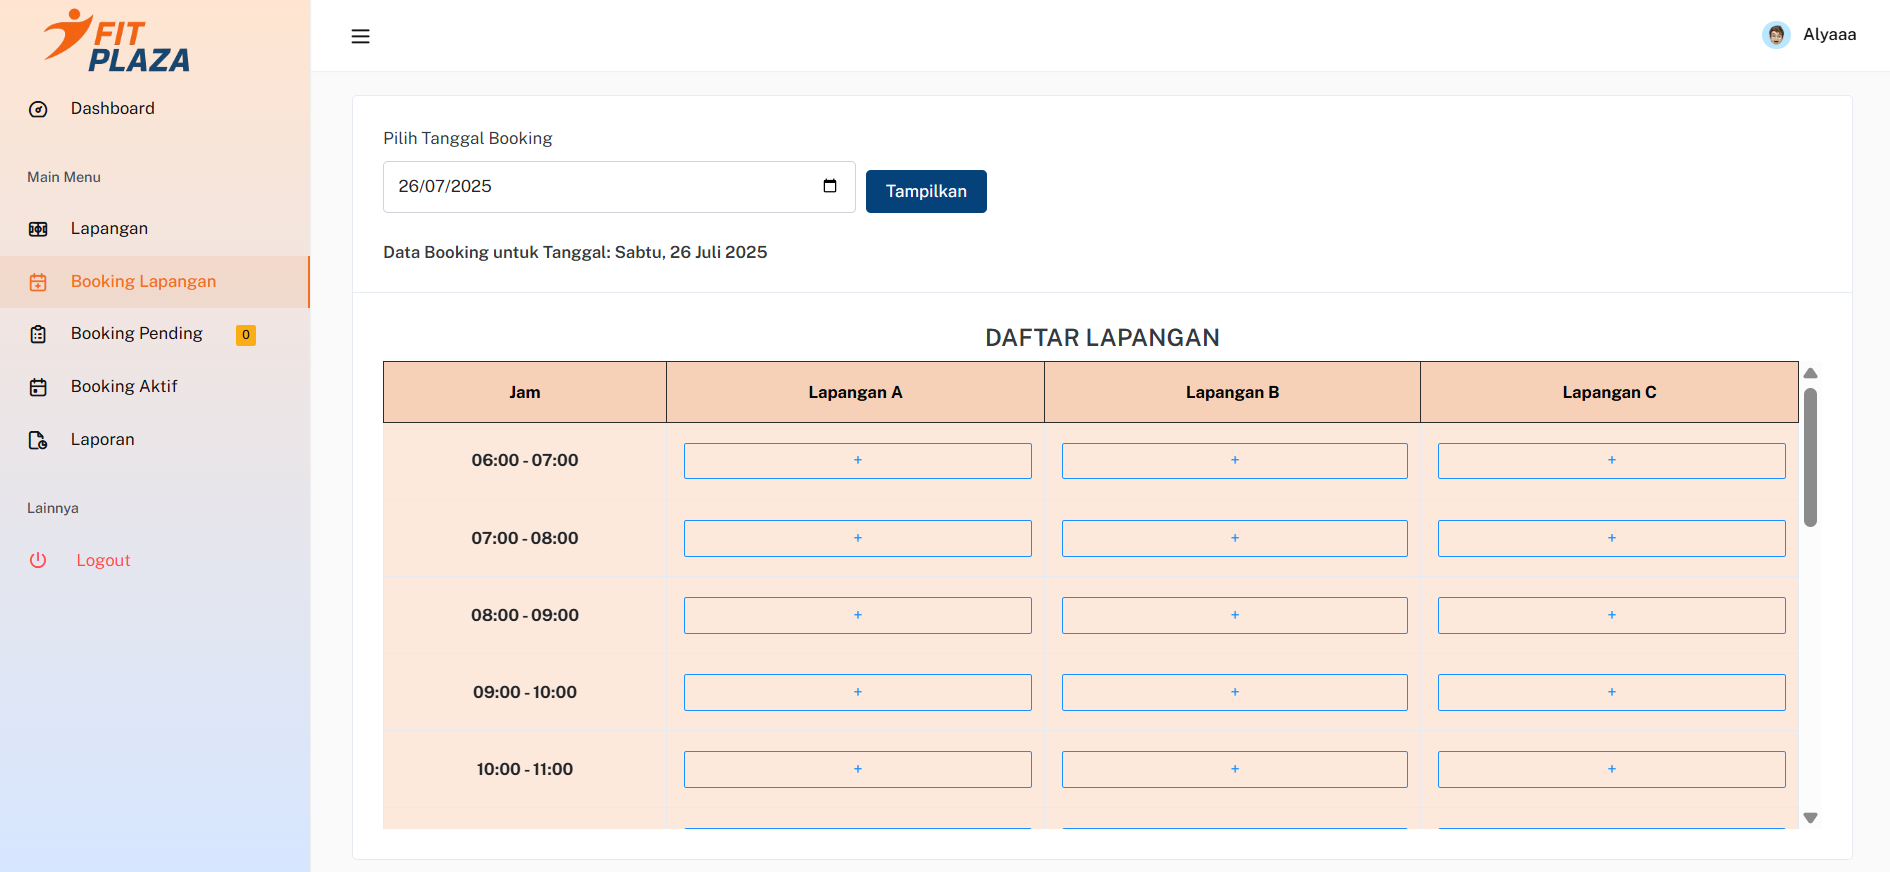Viewport: 1890px width, 872px height.
Task: Add booking for Lapangan A at 06:00 - 07:00
Action: (x=857, y=461)
